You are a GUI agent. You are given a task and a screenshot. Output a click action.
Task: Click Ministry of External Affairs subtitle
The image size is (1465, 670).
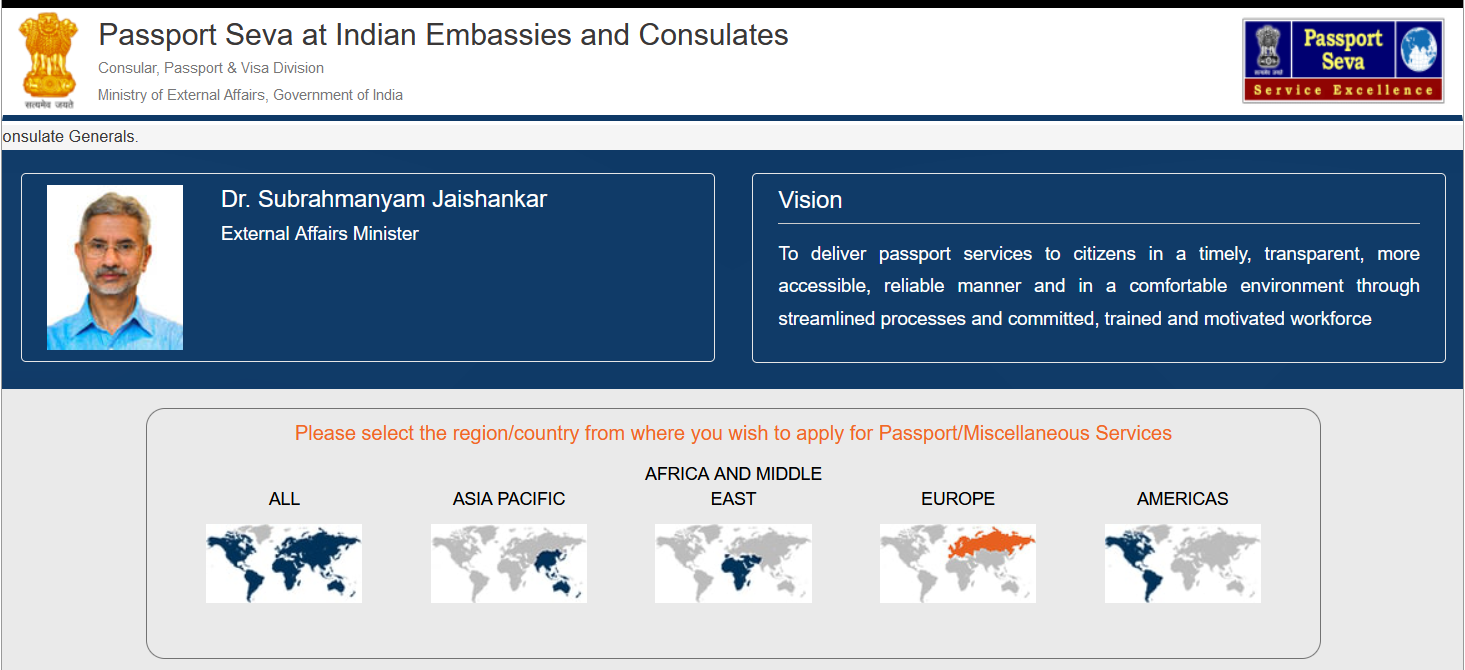[250, 95]
